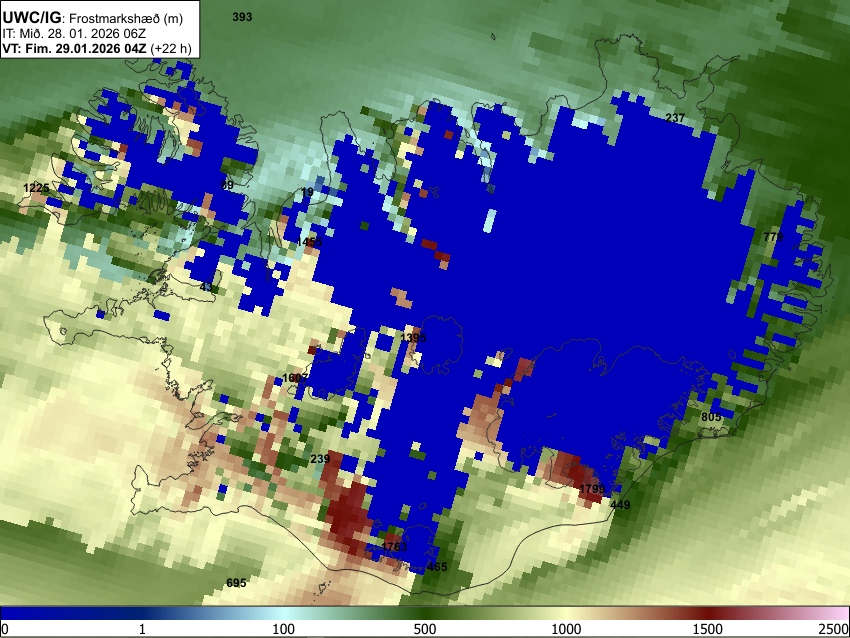
Task: Select the 'IT: Mið. 28. 01. 2026 06Z' line
Action: pyautogui.click(x=74, y=34)
